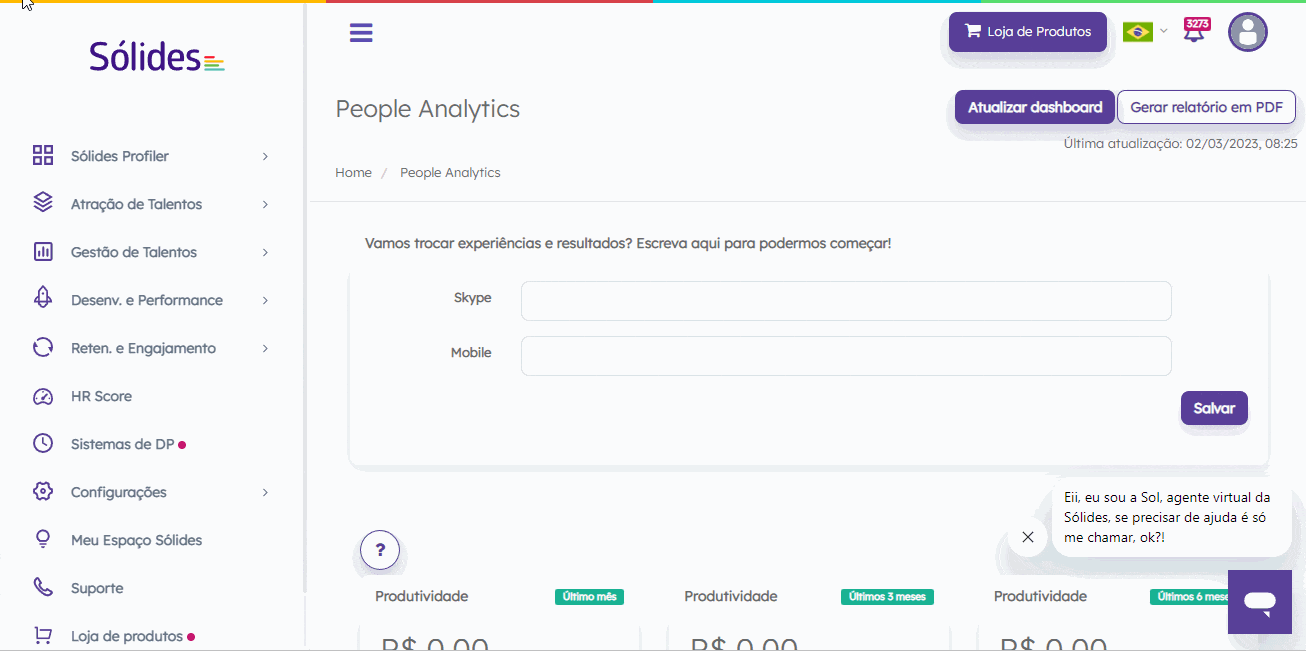This screenshot has width=1306, height=651.
Task: Click the Loja de produtos cart icon in sidebar
Action: pos(43,635)
